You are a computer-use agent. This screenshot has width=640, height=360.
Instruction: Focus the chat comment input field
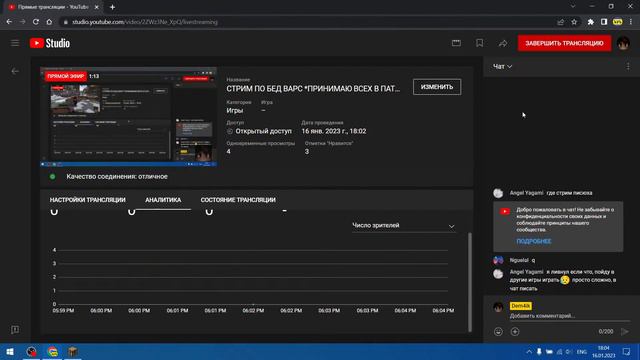coord(569,316)
